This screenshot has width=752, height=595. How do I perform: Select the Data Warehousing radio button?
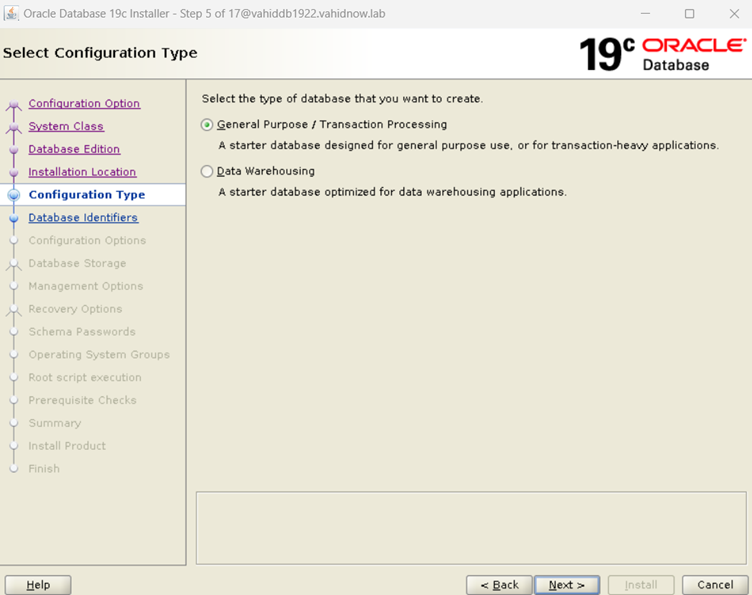point(207,171)
